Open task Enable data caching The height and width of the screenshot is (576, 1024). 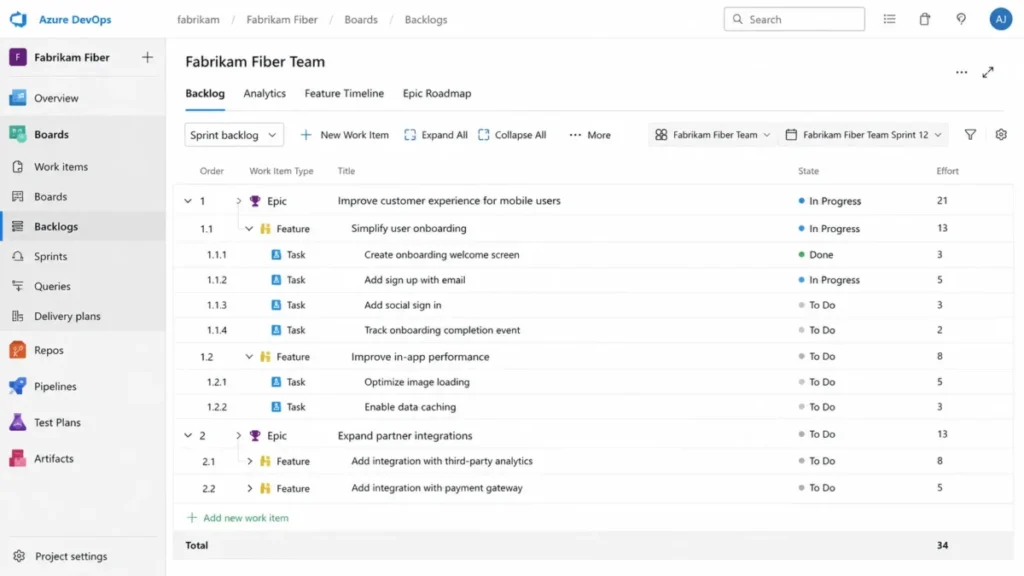[x=410, y=407]
